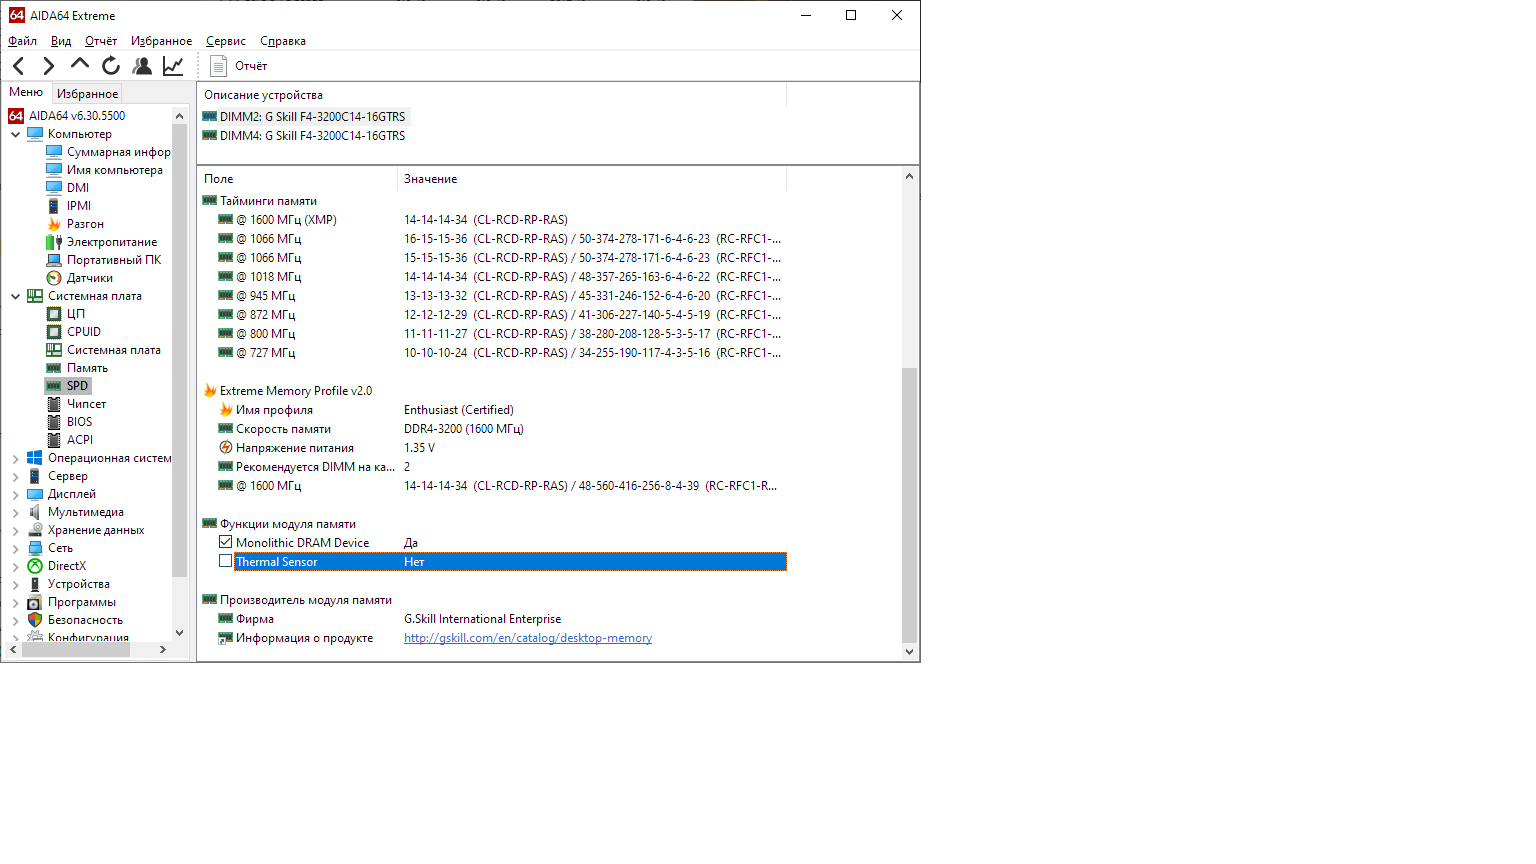This screenshot has width=1536, height=864.
Task: Open the Отчёт menu in menu bar
Action: coord(101,41)
